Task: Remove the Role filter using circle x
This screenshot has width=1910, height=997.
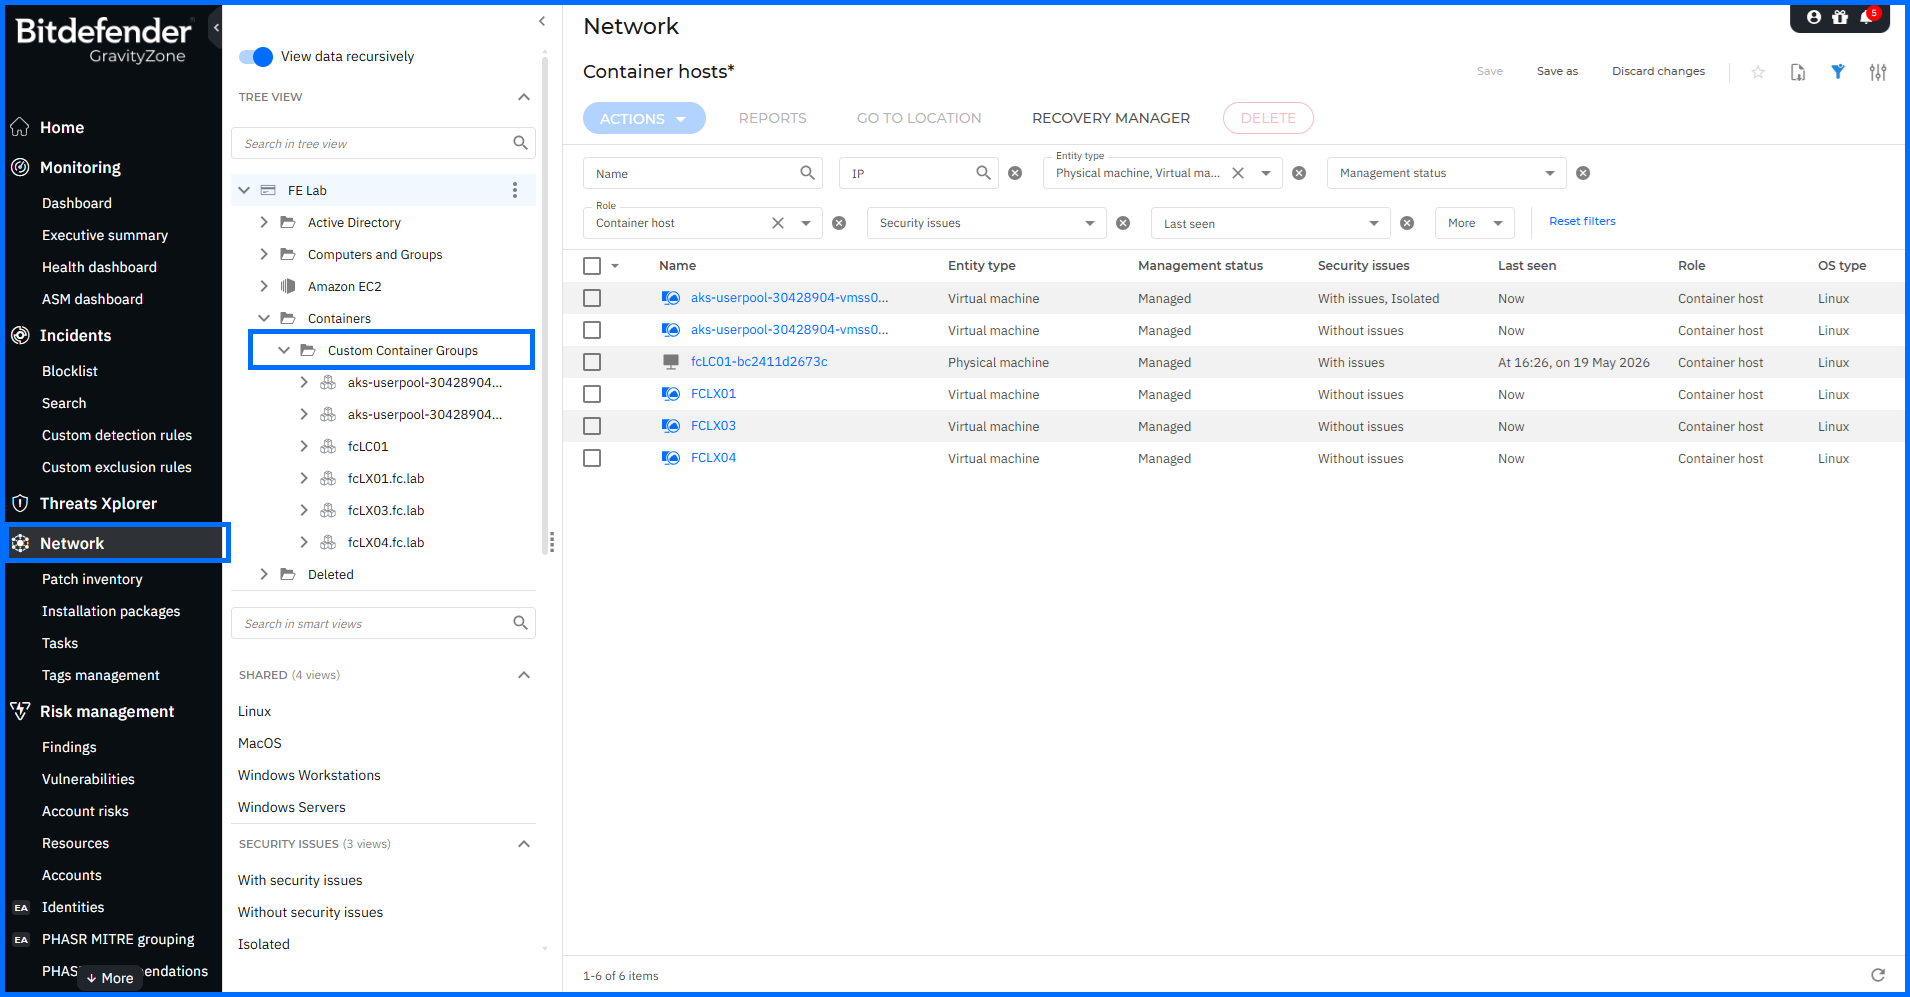Action: point(839,223)
